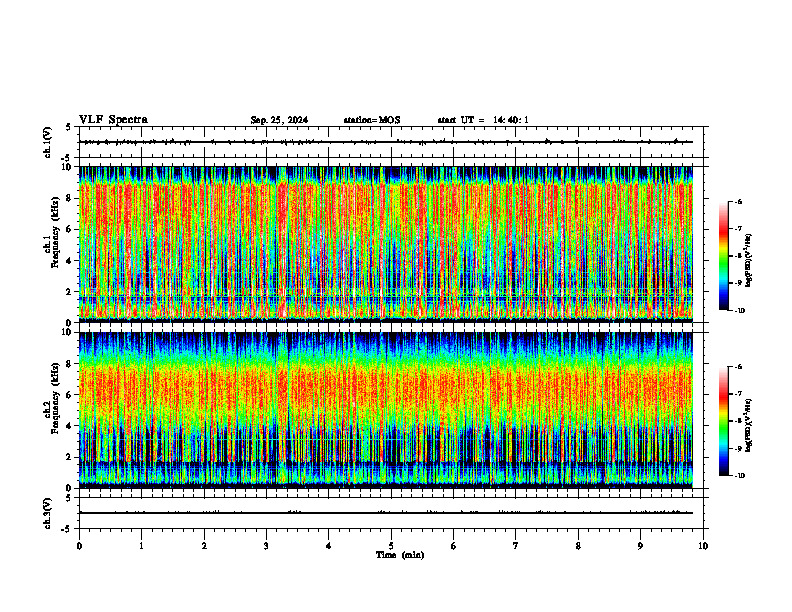
Task: Click time-axis tick label "6"
Action: click(454, 546)
